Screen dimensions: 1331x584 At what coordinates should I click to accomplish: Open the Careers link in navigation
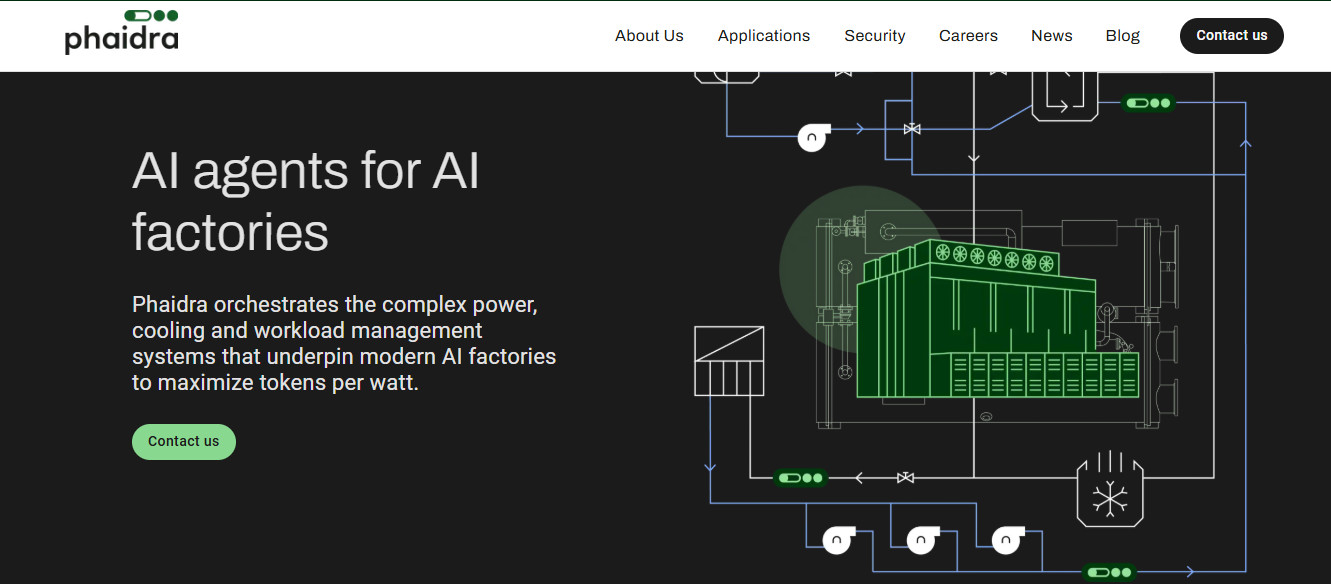click(x=968, y=36)
